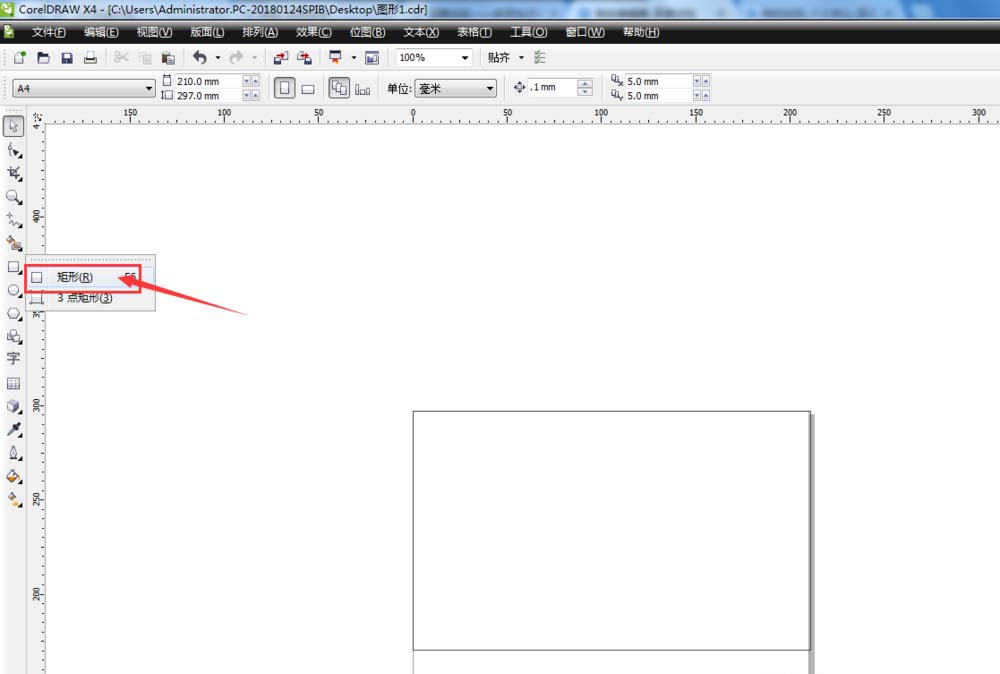Click the 5.0 mm duplicate distance X field

tap(658, 81)
